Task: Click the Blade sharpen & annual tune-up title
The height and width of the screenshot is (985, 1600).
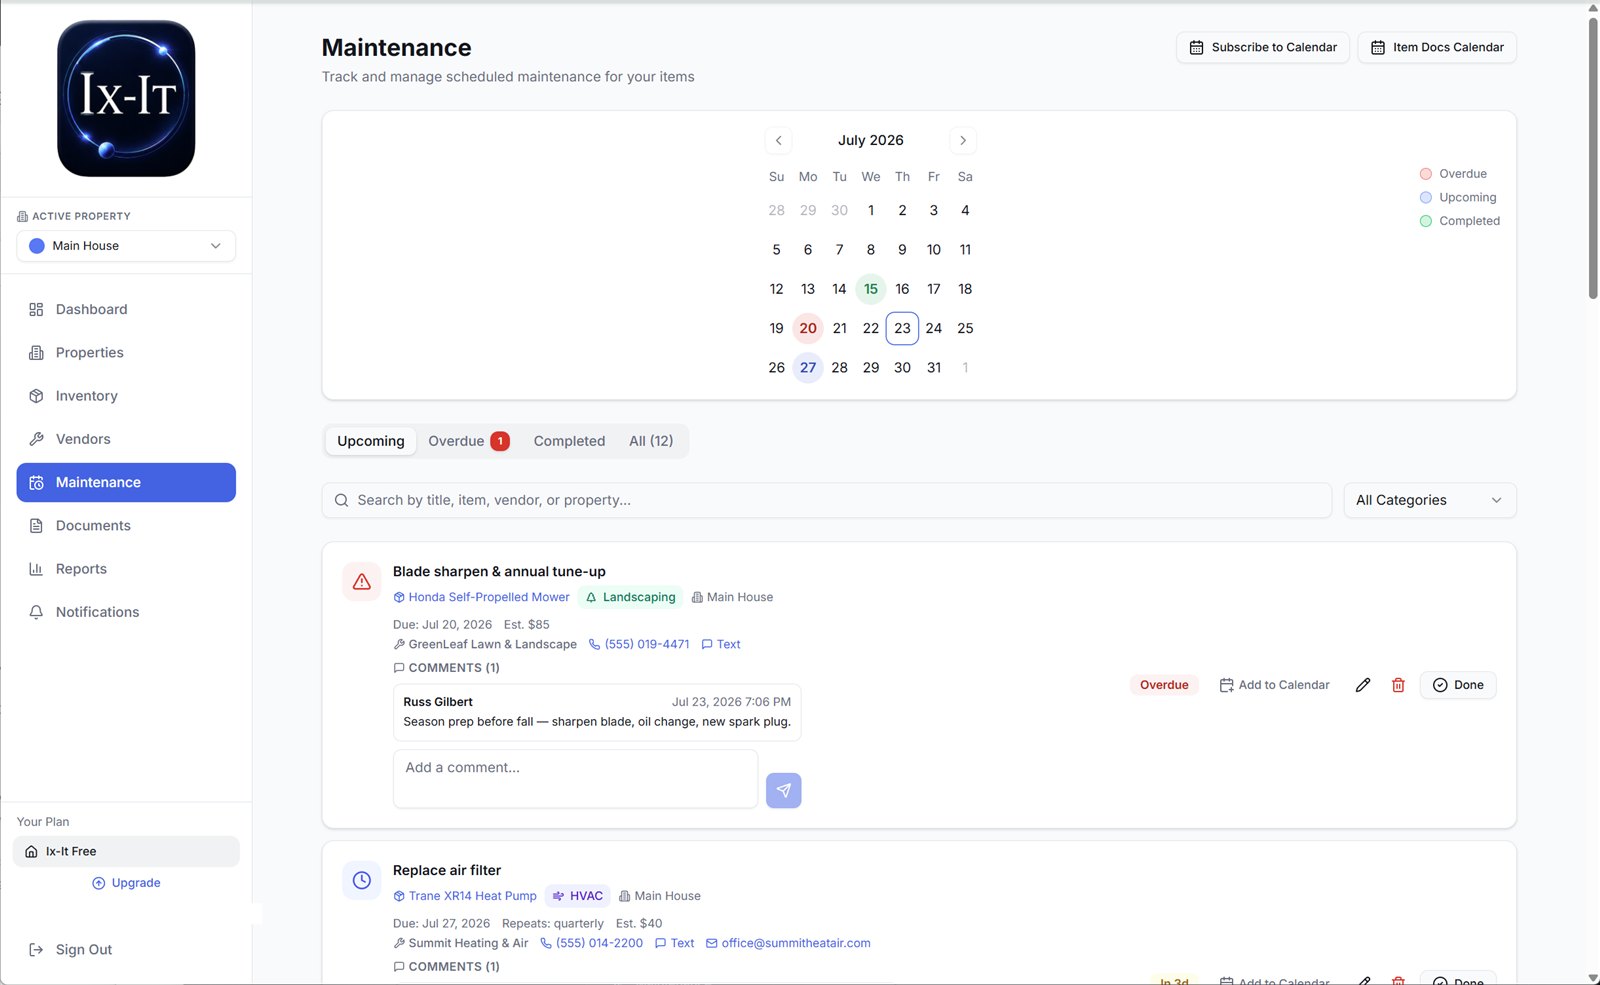Action: coord(499,572)
